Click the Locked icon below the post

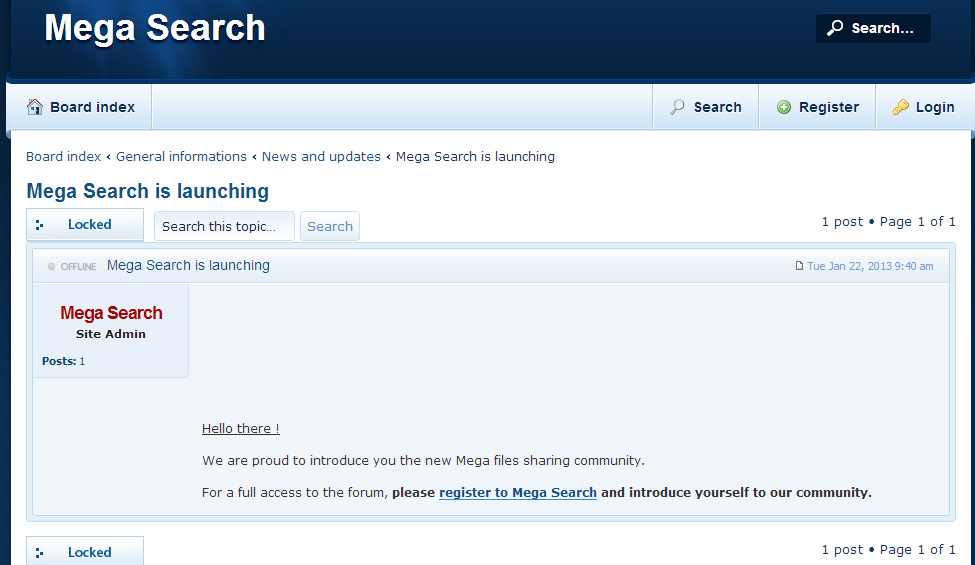[x=39, y=552]
